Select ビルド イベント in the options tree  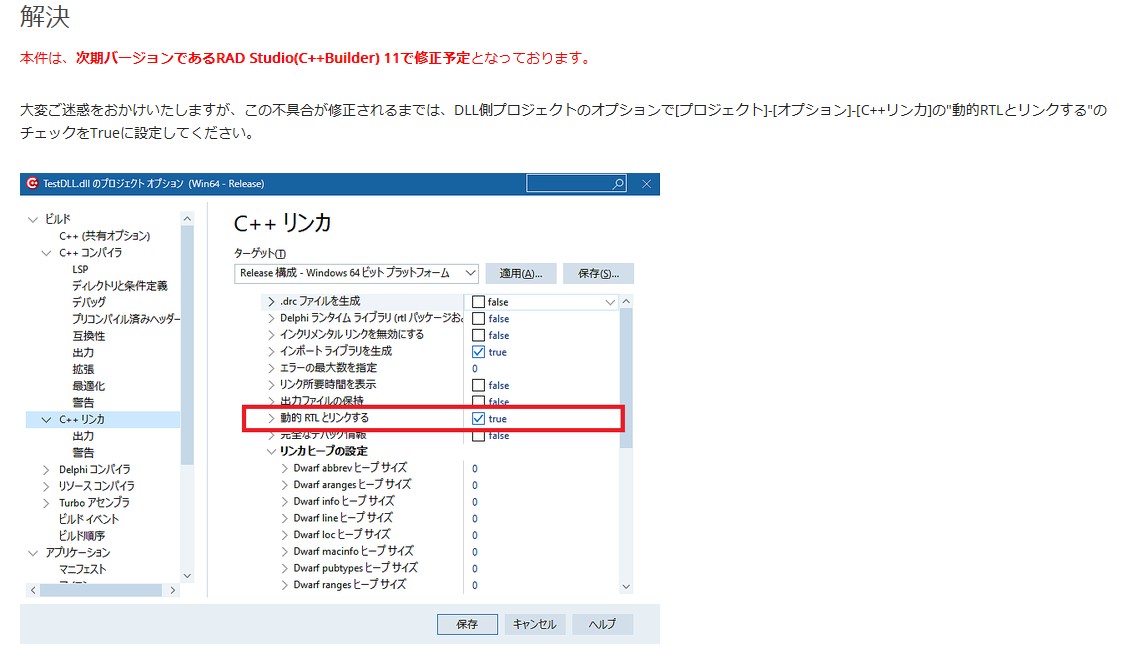pyautogui.click(x=89, y=519)
